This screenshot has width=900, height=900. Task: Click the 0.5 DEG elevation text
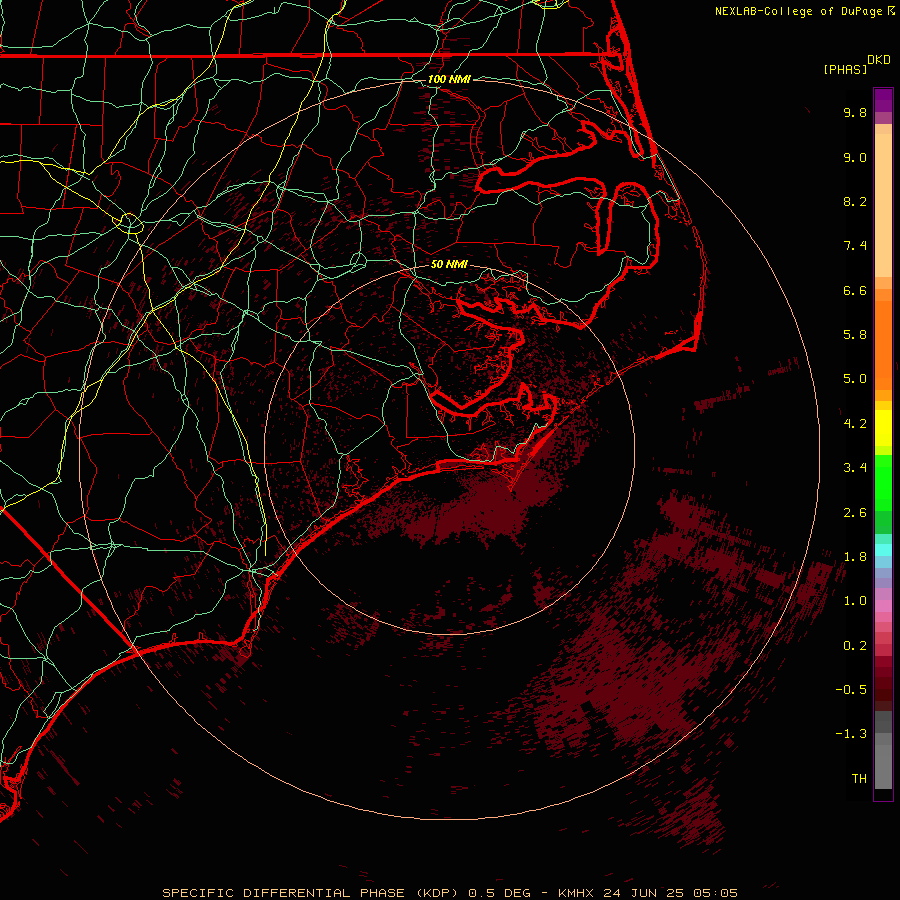(501, 893)
